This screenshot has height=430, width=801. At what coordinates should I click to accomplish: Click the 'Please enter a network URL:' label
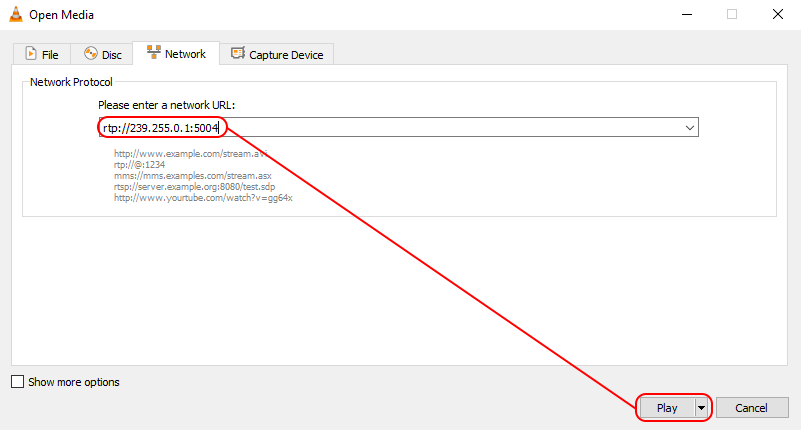click(x=167, y=105)
